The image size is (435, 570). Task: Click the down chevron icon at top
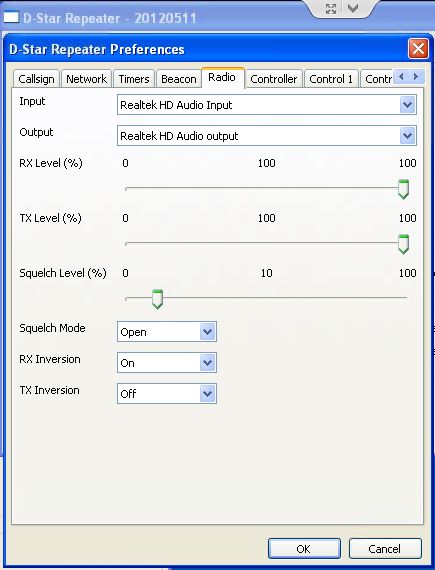click(x=353, y=8)
